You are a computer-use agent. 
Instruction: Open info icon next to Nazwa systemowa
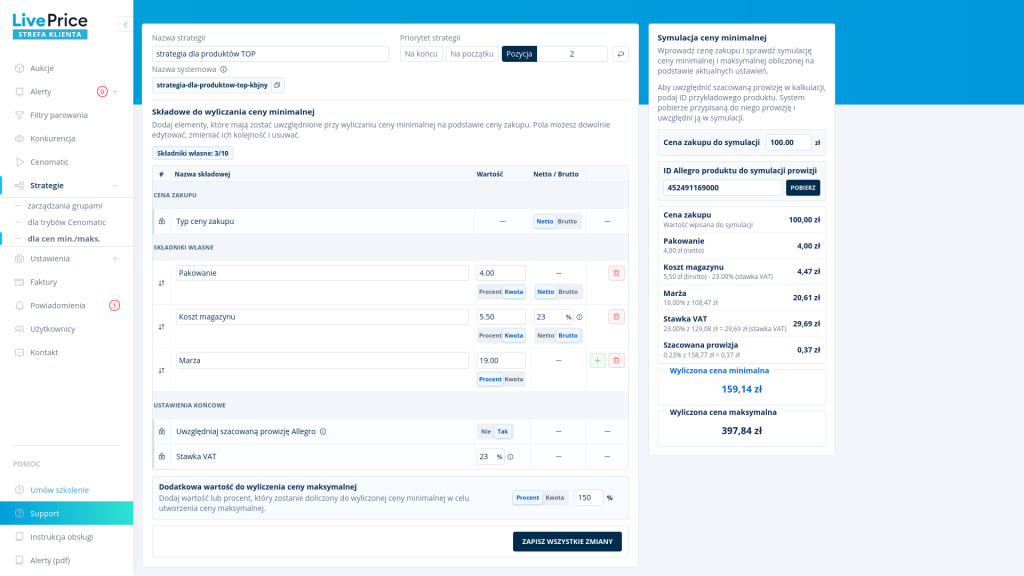223,69
